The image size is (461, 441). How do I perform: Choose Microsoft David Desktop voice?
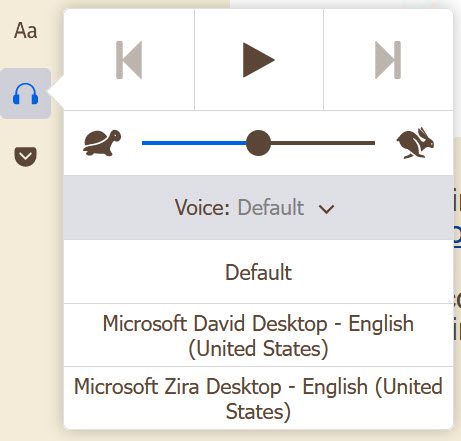[x=258, y=336]
